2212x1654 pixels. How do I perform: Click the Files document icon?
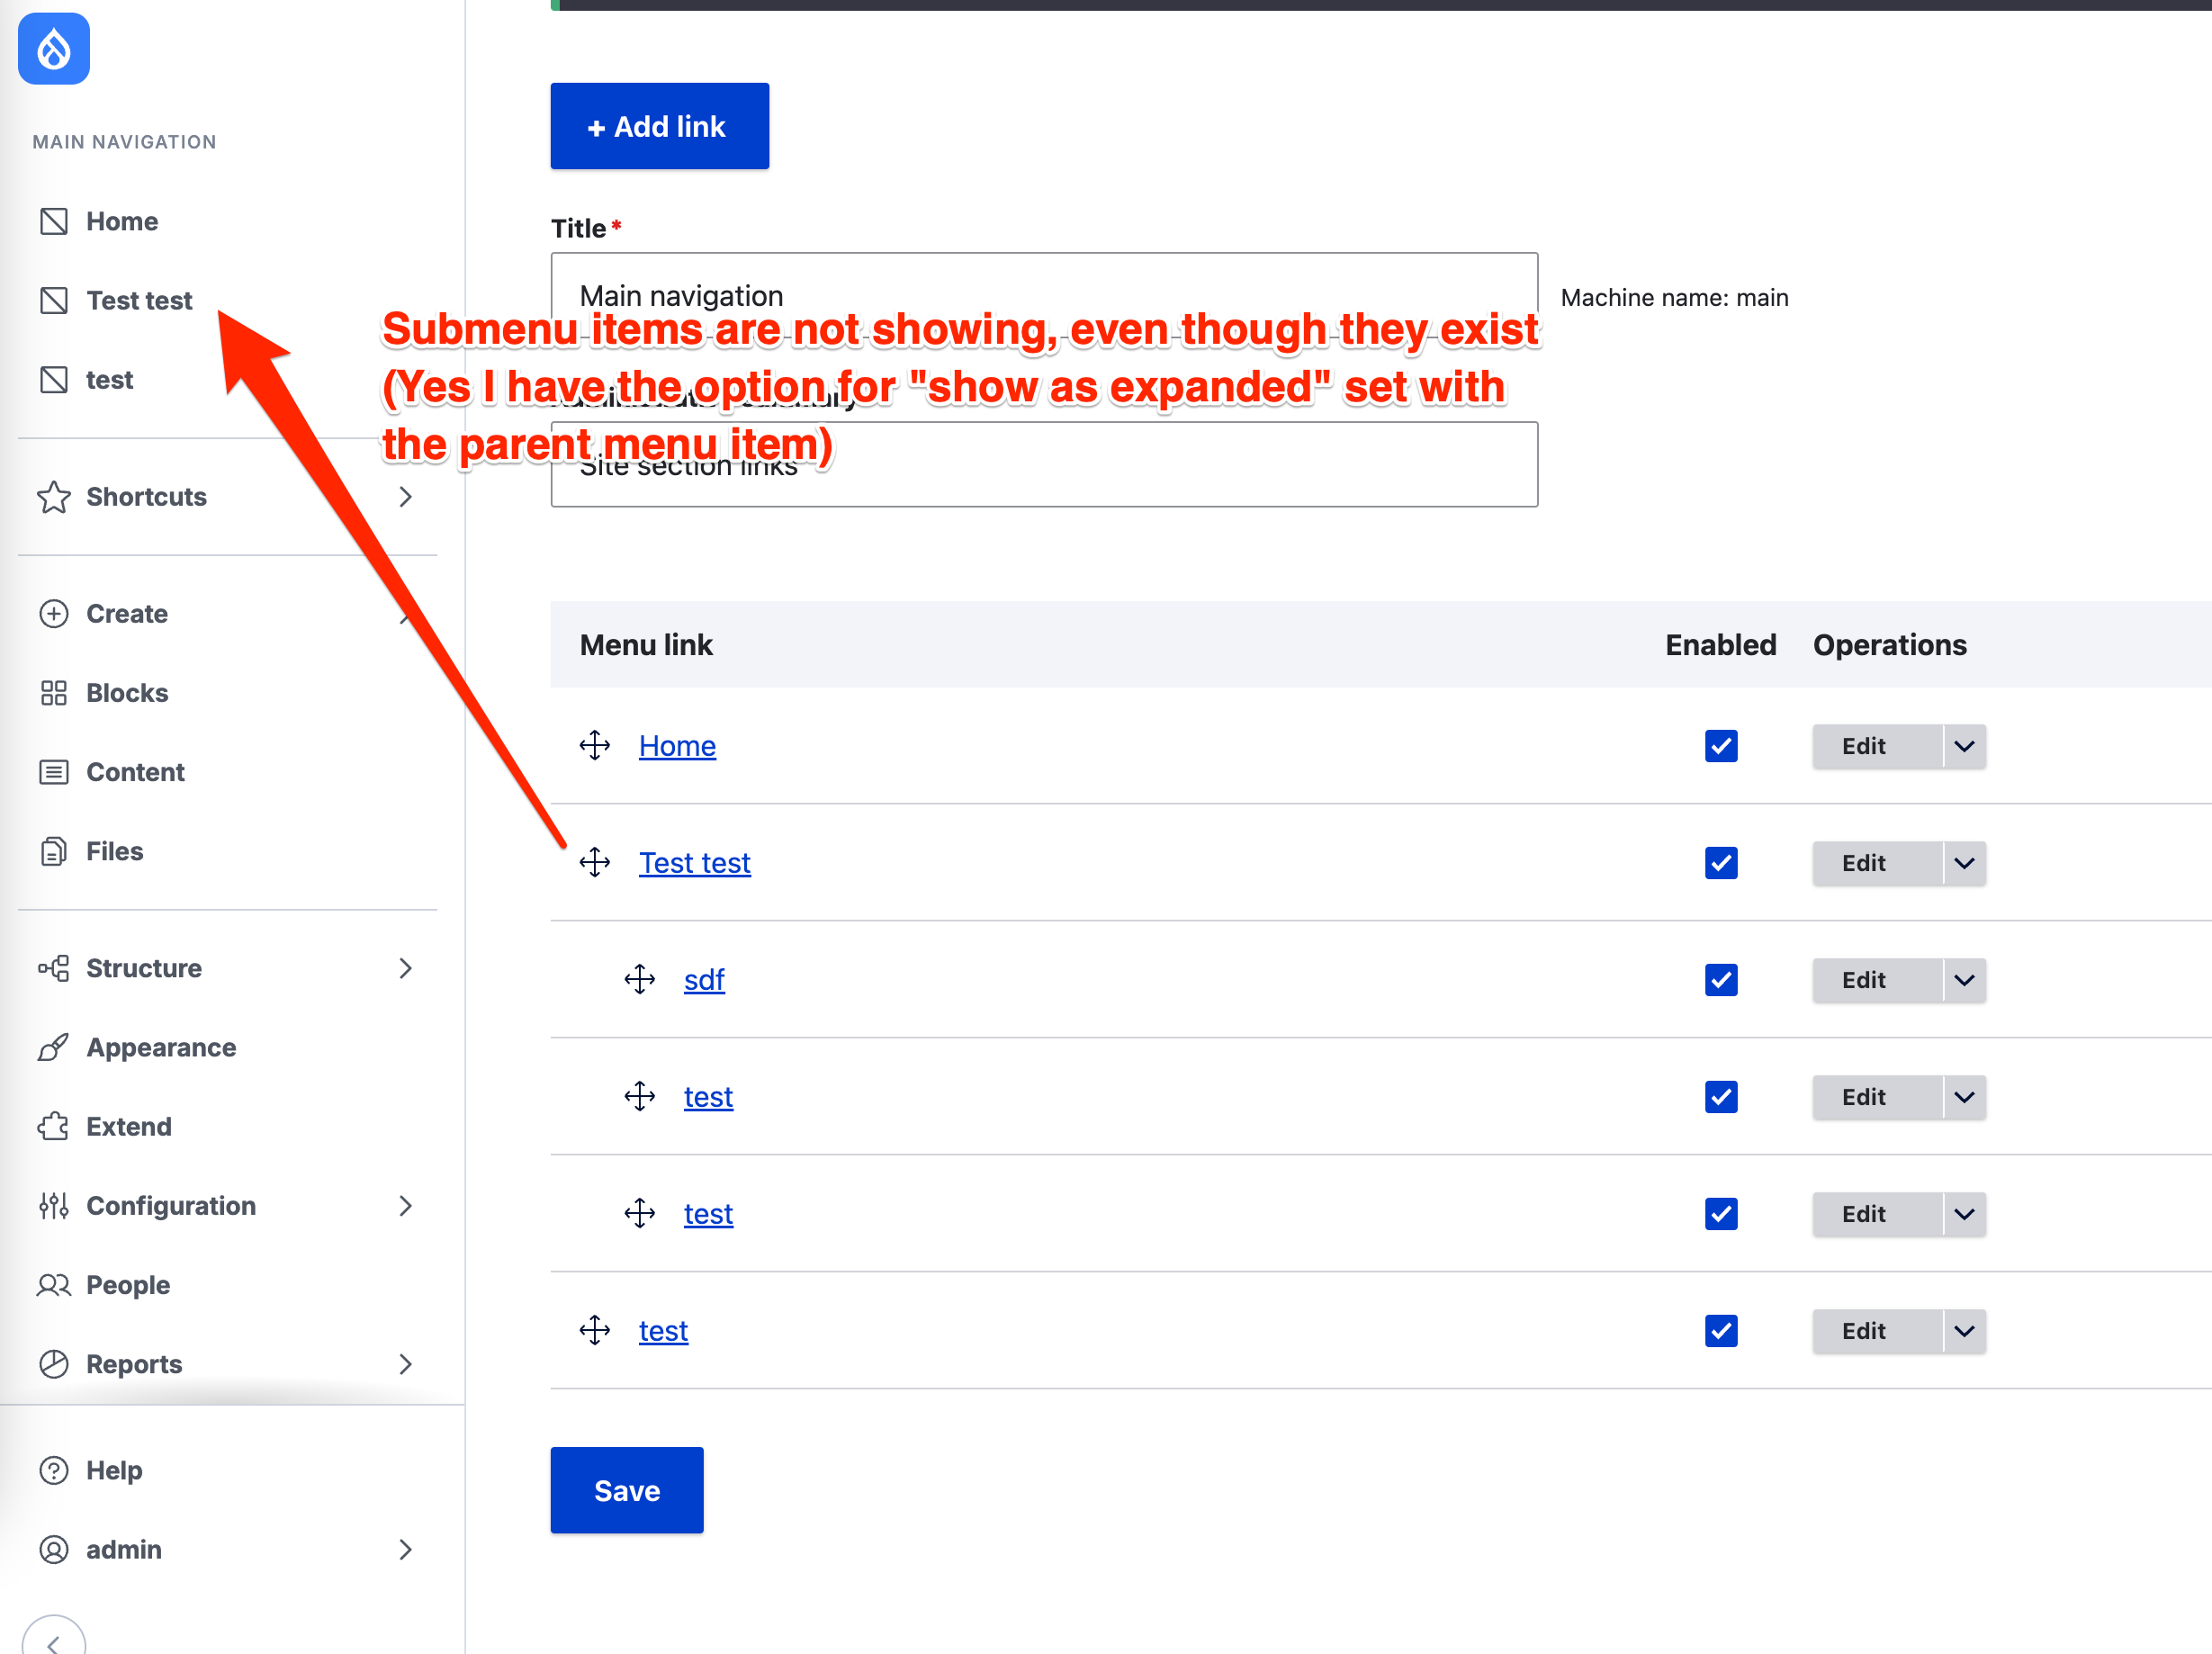tap(53, 850)
